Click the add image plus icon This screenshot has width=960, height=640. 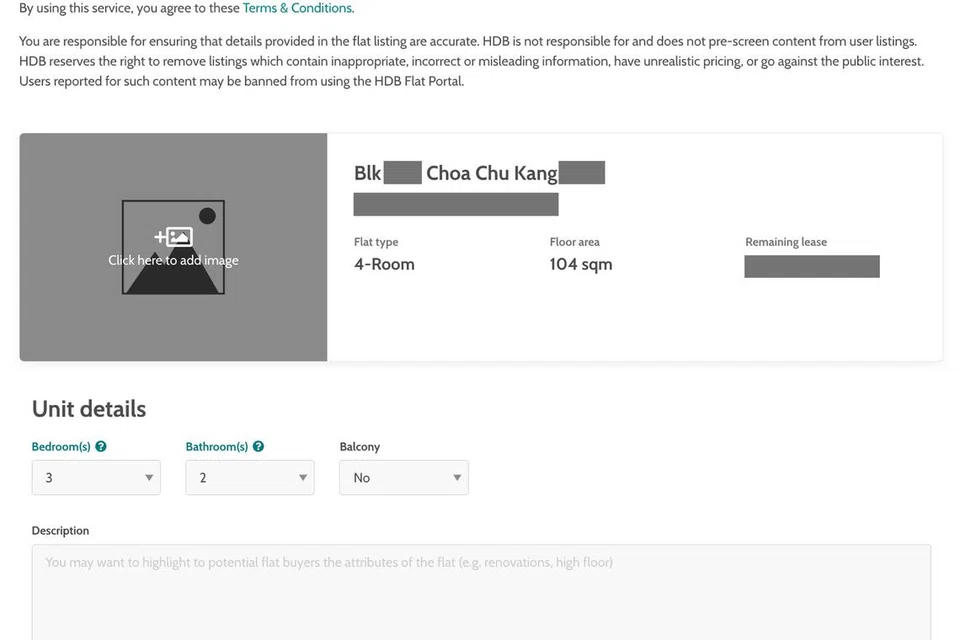[172, 237]
